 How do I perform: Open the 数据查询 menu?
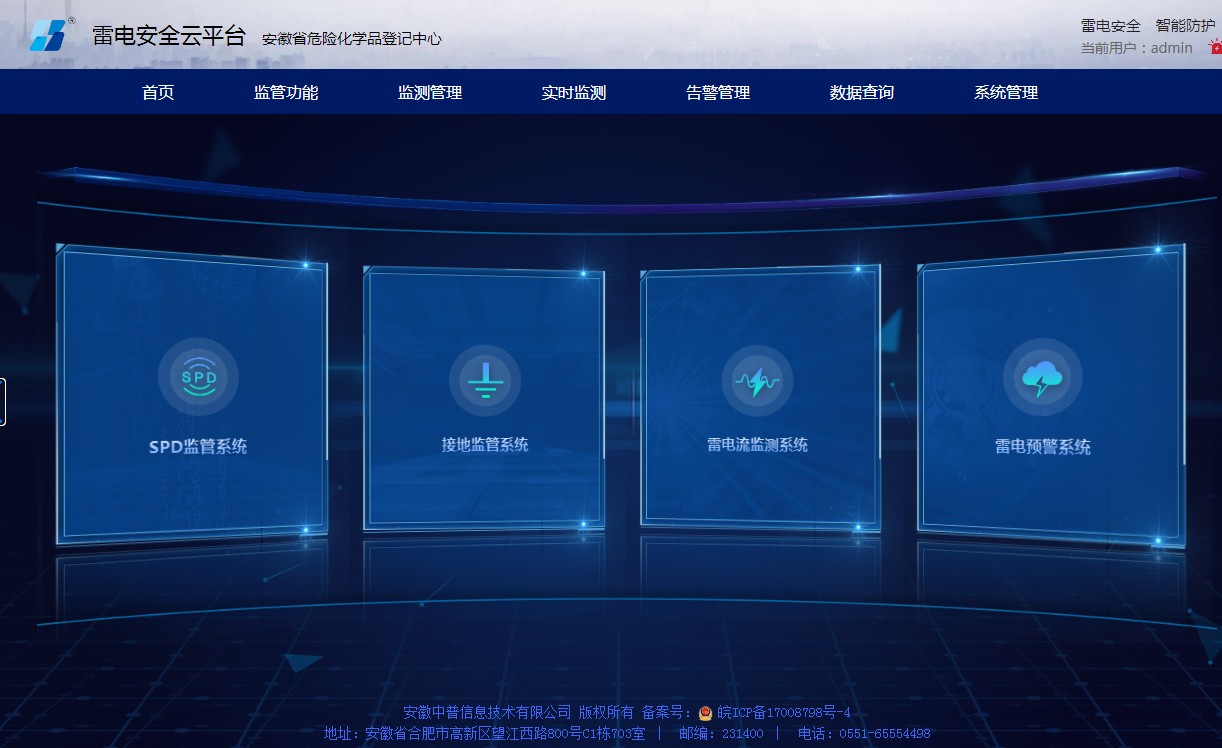click(x=861, y=92)
